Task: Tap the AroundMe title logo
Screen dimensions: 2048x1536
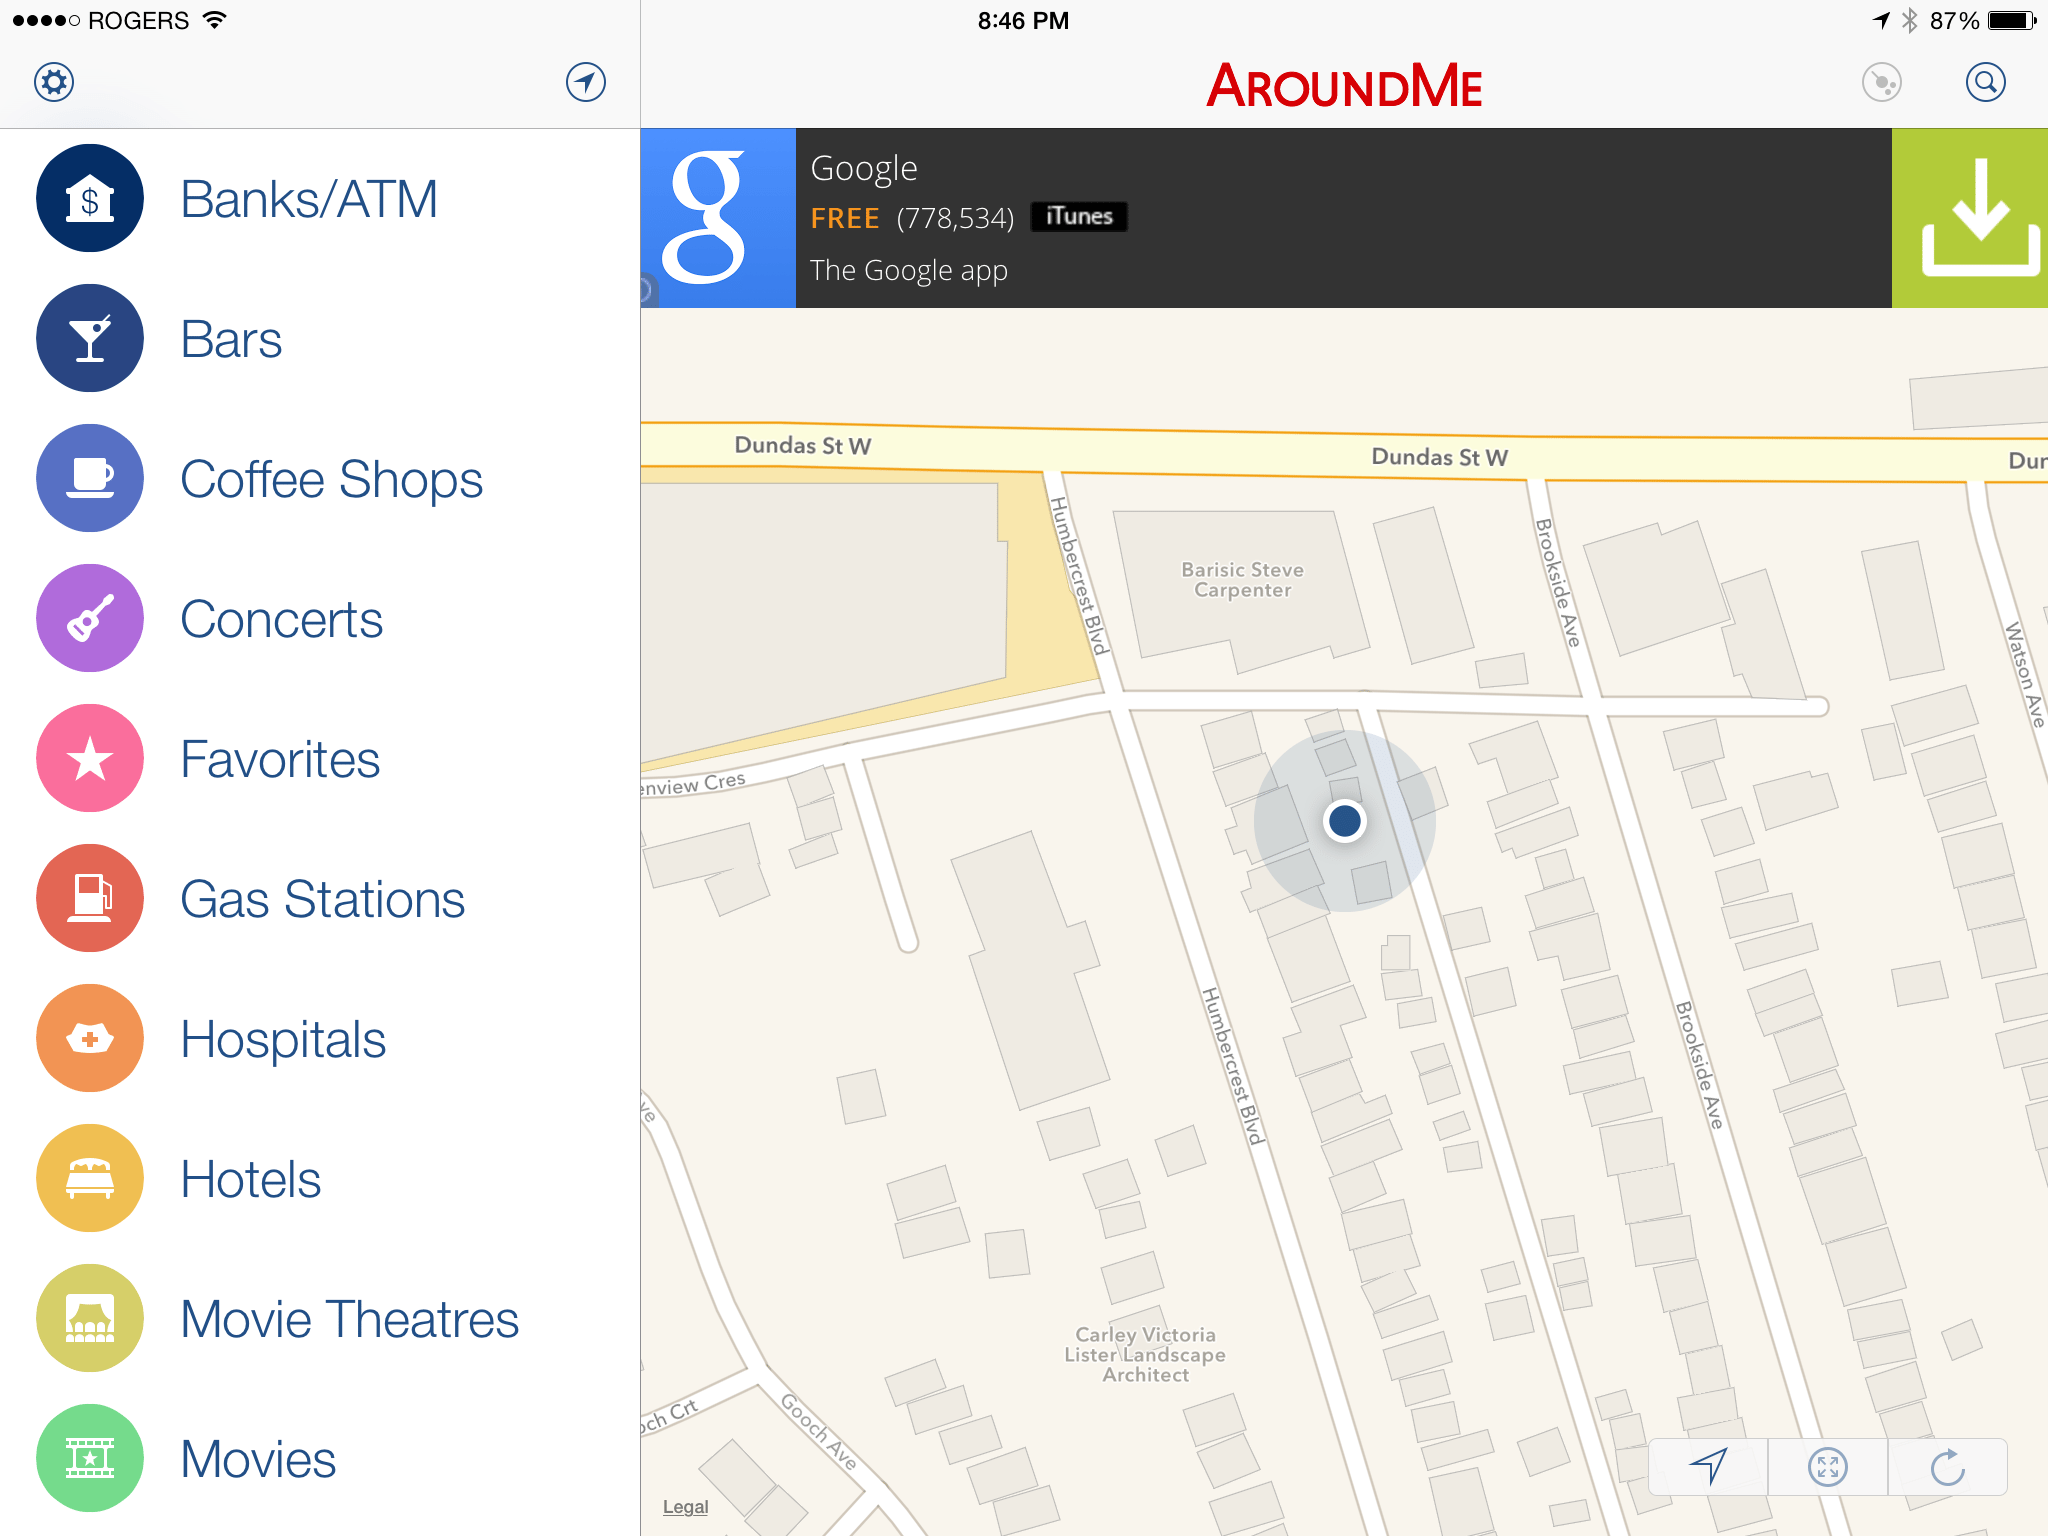Action: click(1344, 86)
